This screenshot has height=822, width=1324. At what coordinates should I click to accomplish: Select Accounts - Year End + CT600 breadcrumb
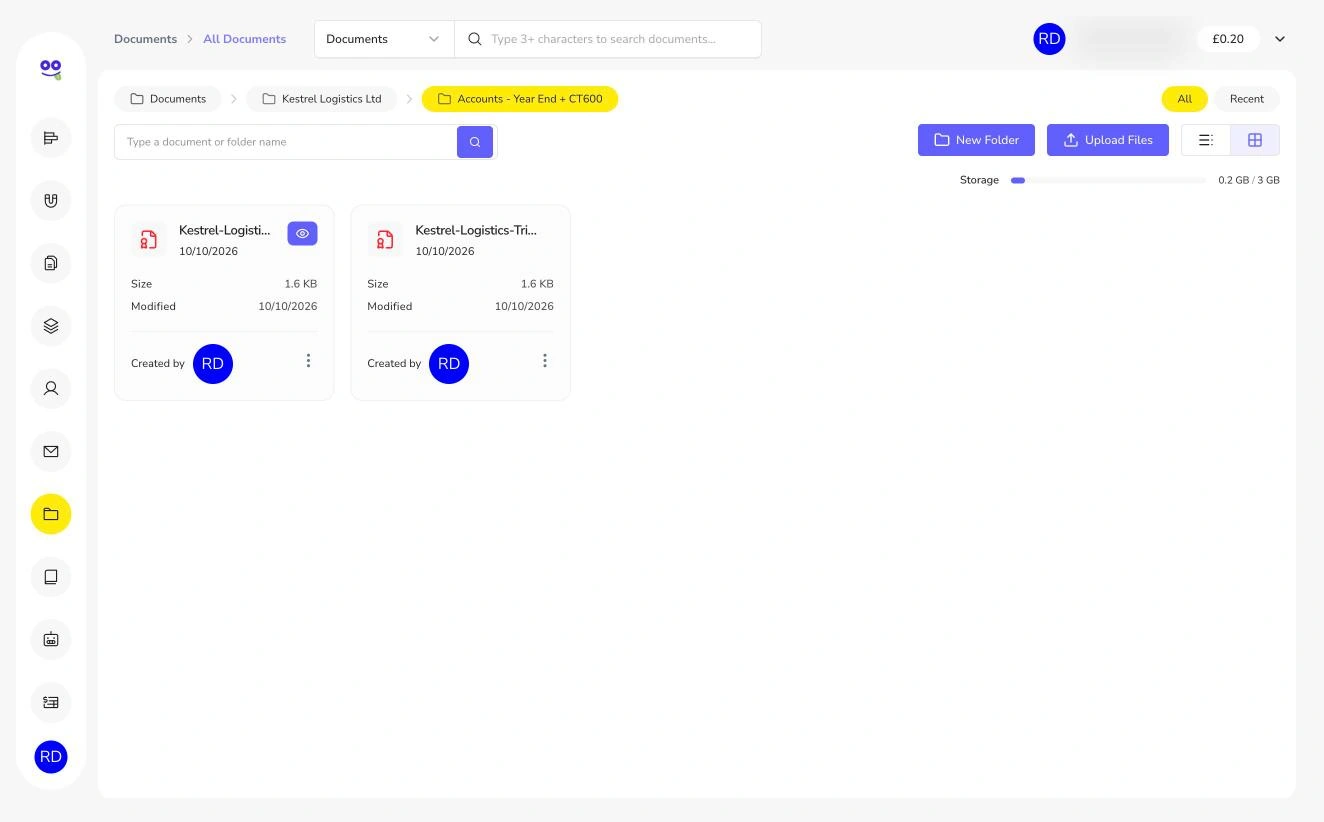520,99
